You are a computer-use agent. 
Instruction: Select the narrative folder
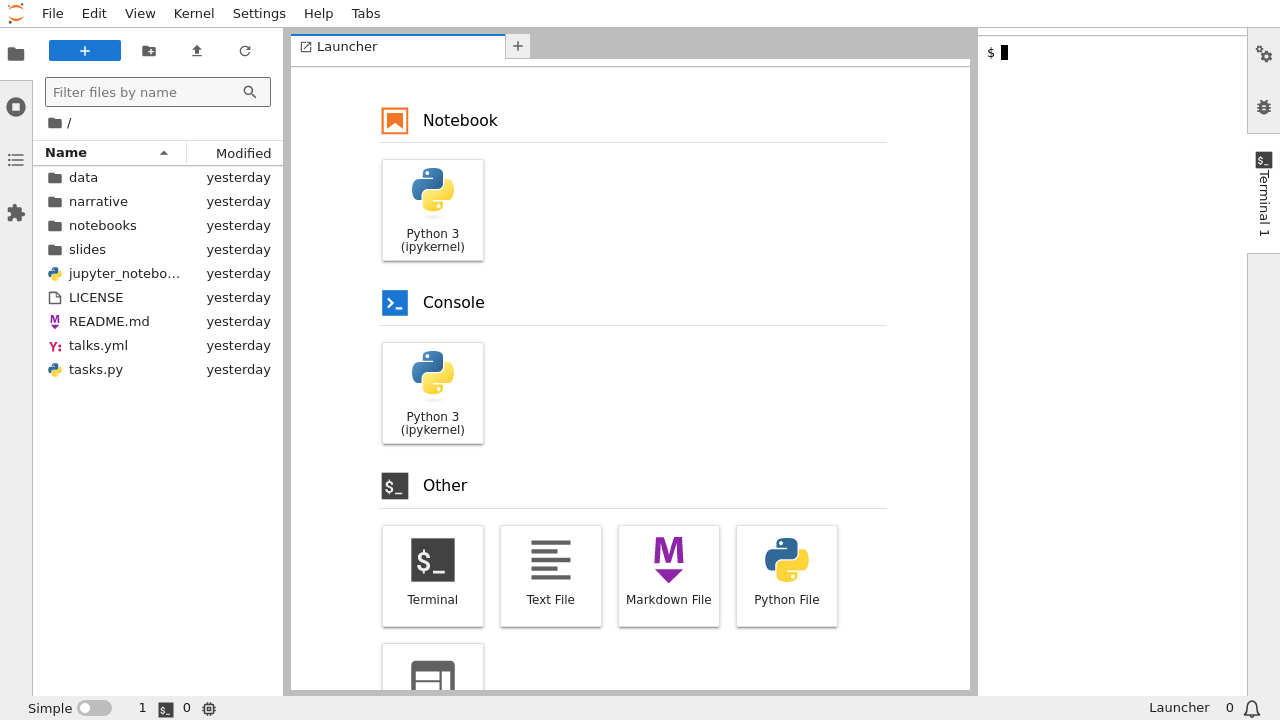[x=158, y=201]
